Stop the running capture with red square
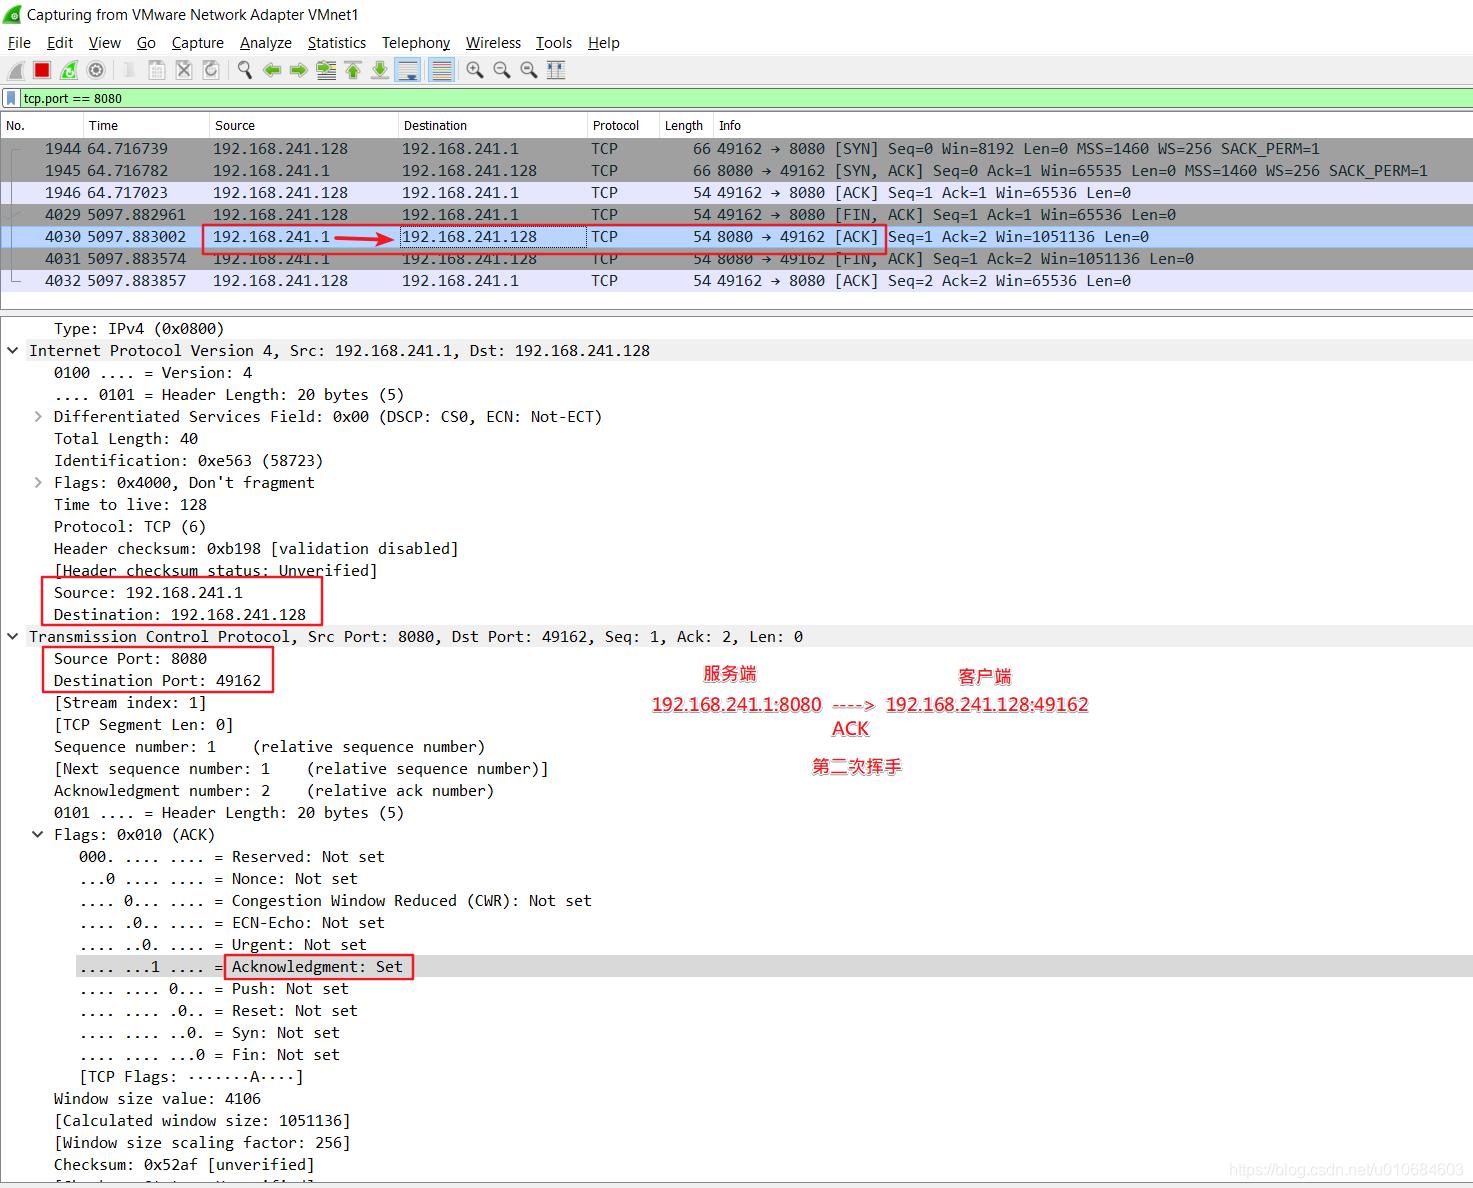This screenshot has width=1473, height=1188. click(42, 70)
